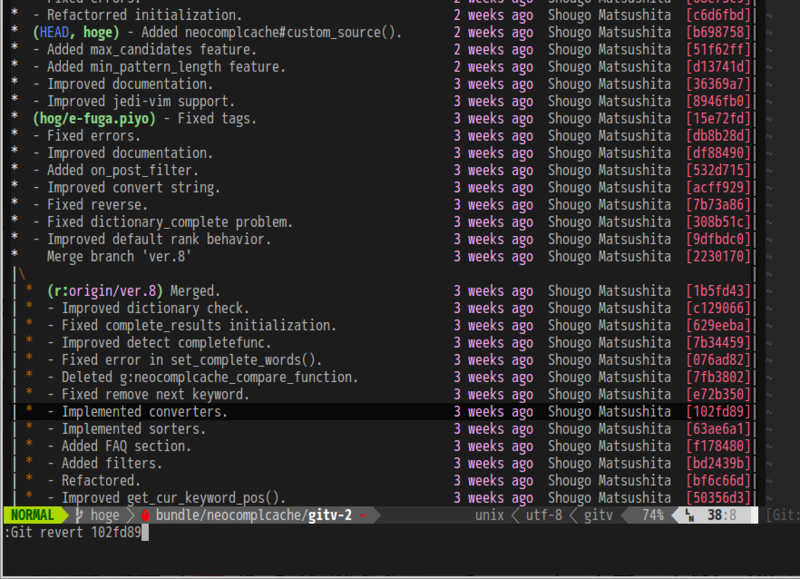800x579 pixels.
Task: Click commit hash [df88490]
Action: tap(718, 153)
